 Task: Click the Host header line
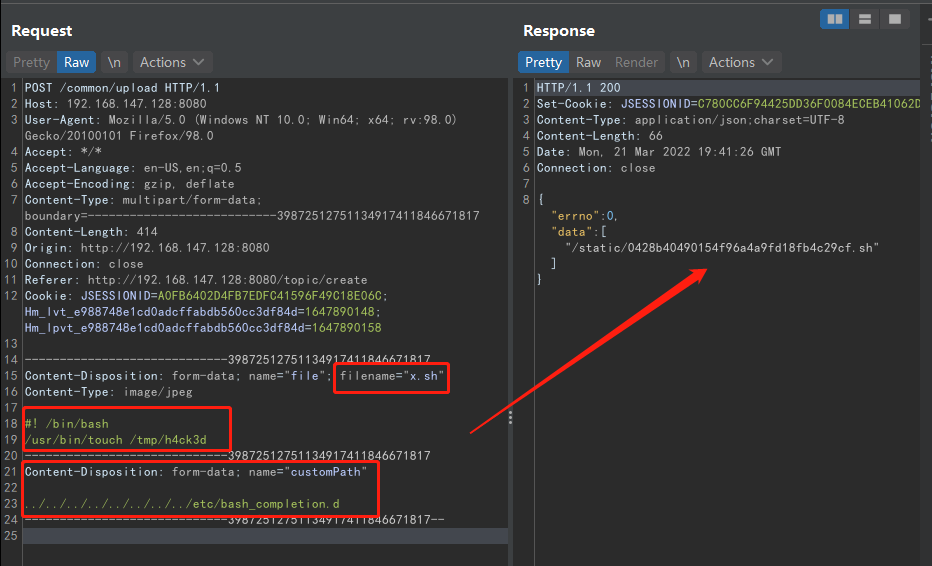tap(115, 103)
